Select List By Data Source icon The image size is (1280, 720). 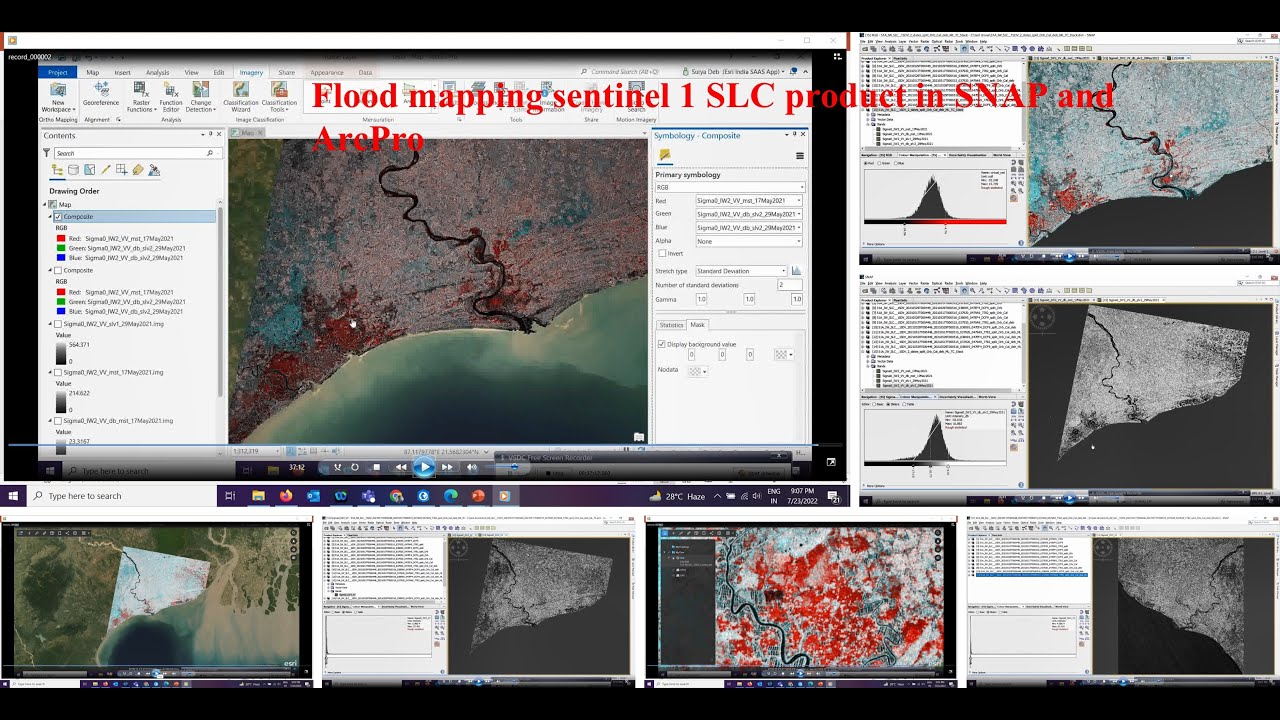(73, 170)
